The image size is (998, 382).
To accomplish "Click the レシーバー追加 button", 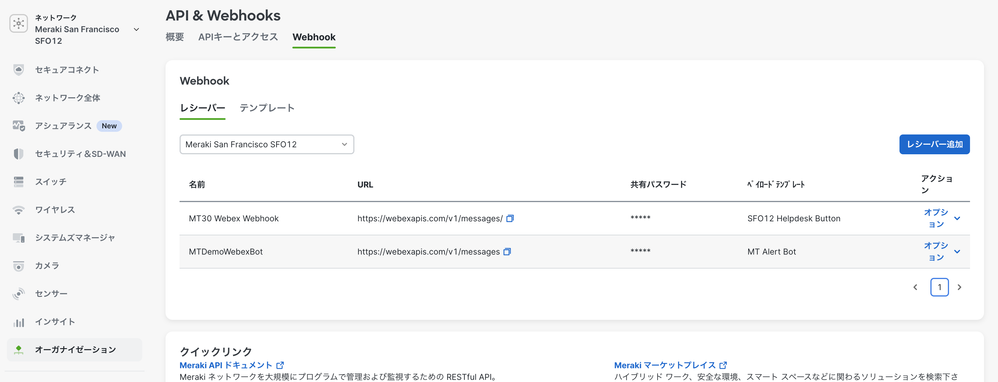I will point(934,145).
